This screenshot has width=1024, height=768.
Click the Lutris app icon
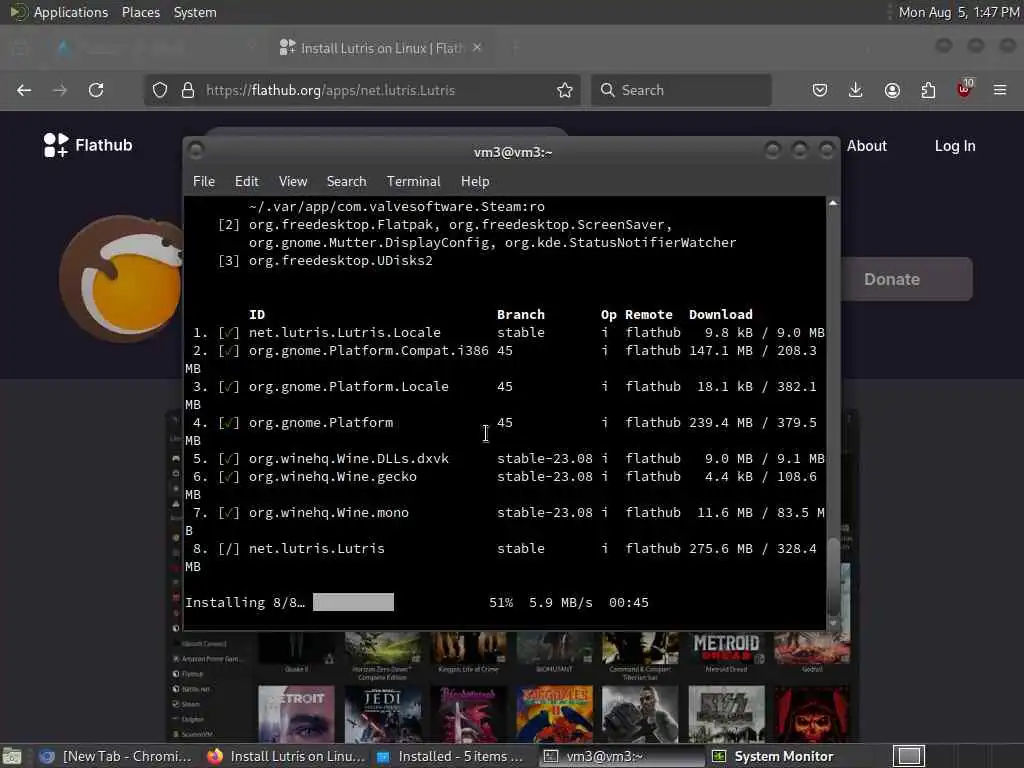pyautogui.click(x=121, y=279)
